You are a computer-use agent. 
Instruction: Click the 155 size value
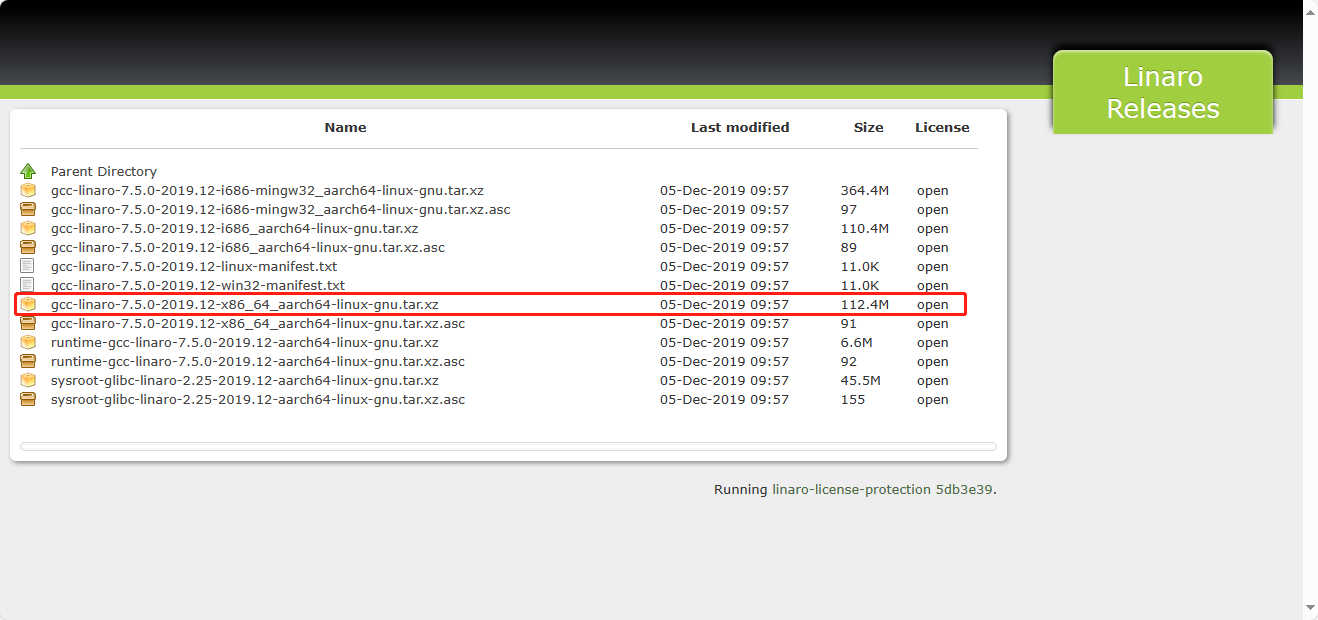[853, 399]
